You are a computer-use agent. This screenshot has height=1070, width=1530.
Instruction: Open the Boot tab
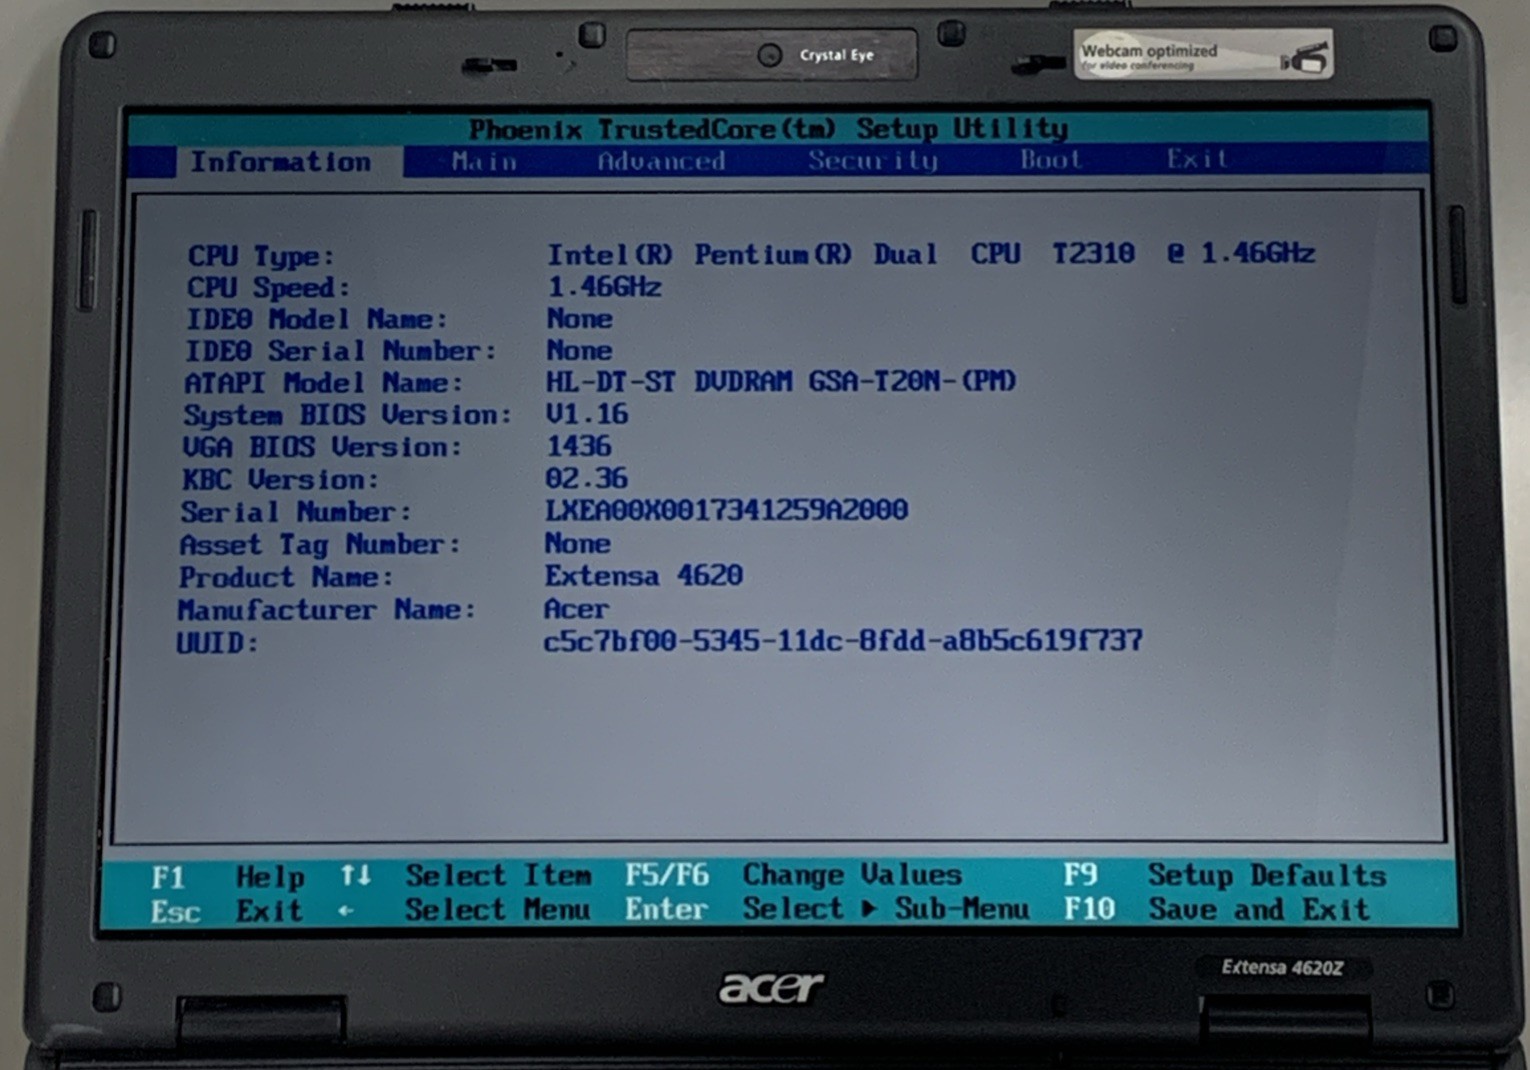[1051, 159]
